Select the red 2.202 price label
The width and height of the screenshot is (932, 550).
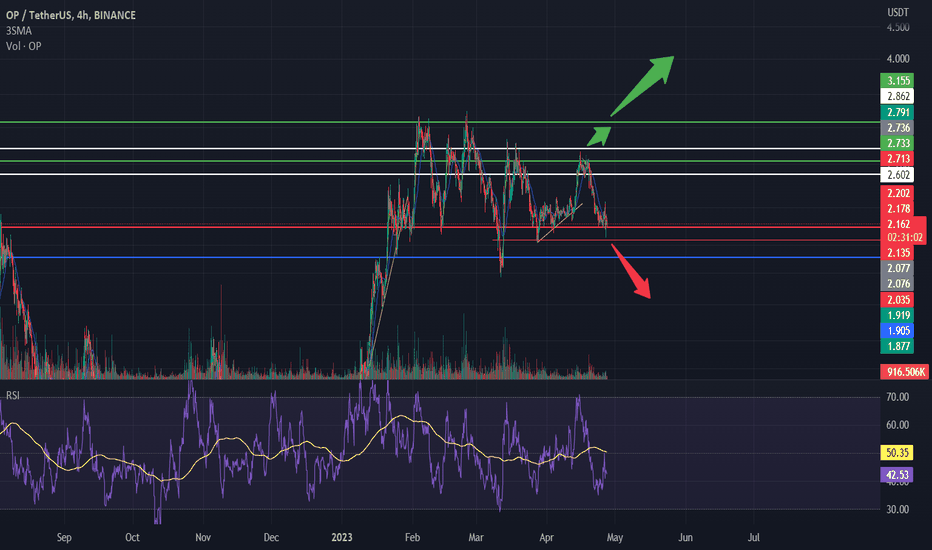pos(898,193)
